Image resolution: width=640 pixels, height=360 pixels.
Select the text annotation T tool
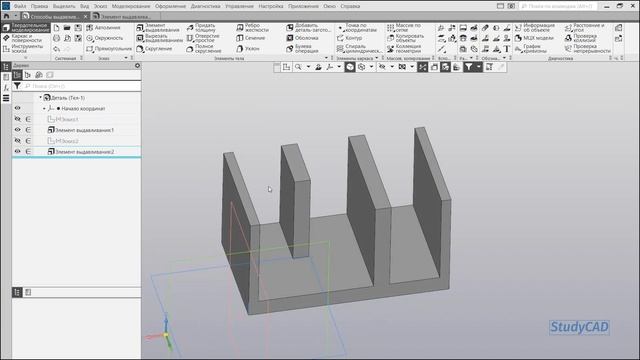pyautogui.click(x=507, y=49)
